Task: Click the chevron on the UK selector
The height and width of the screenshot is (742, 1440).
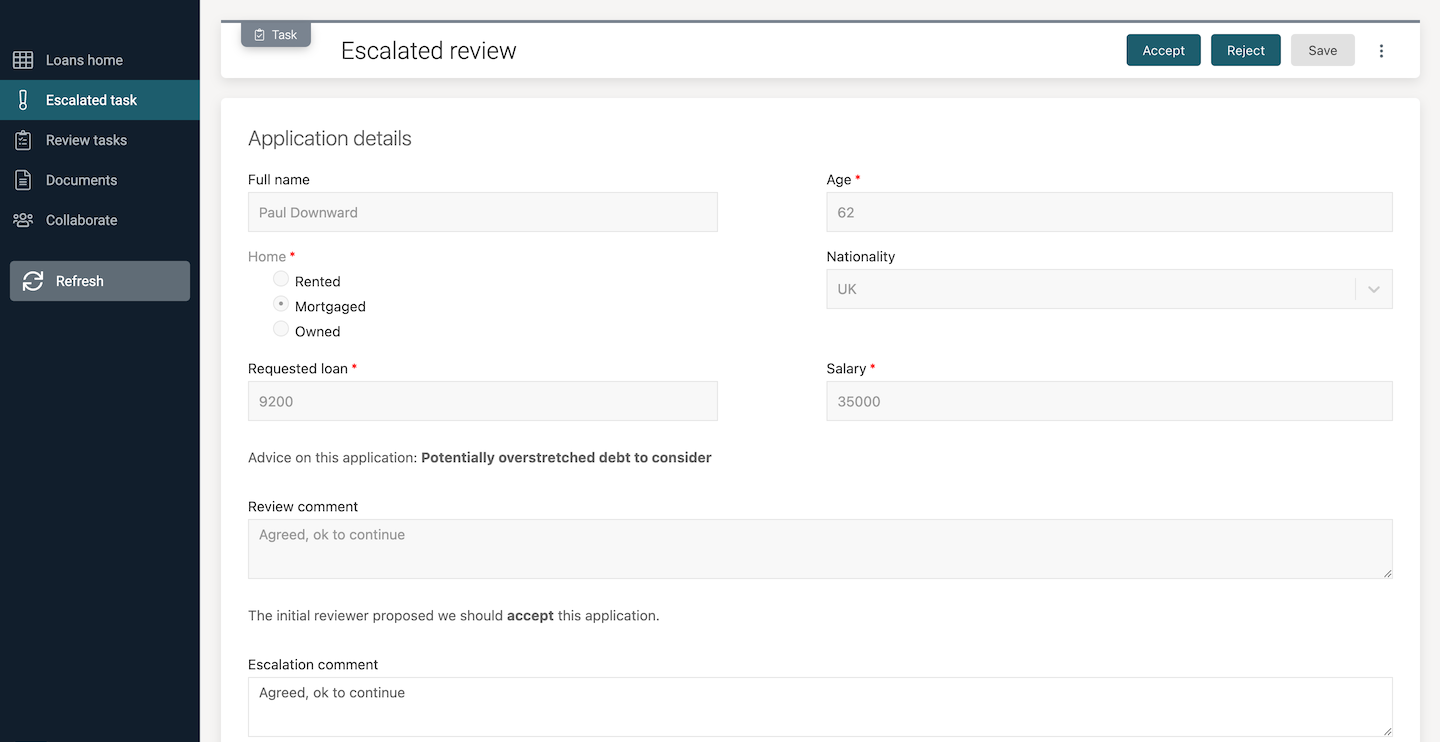Action: click(x=1373, y=289)
